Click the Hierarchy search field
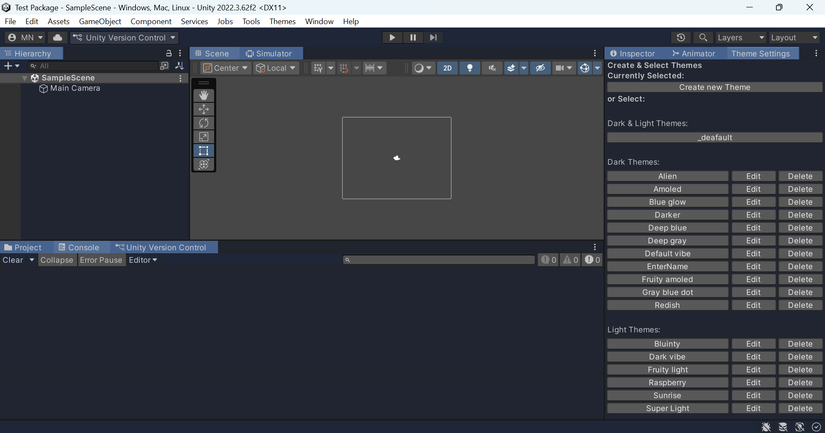 point(93,66)
